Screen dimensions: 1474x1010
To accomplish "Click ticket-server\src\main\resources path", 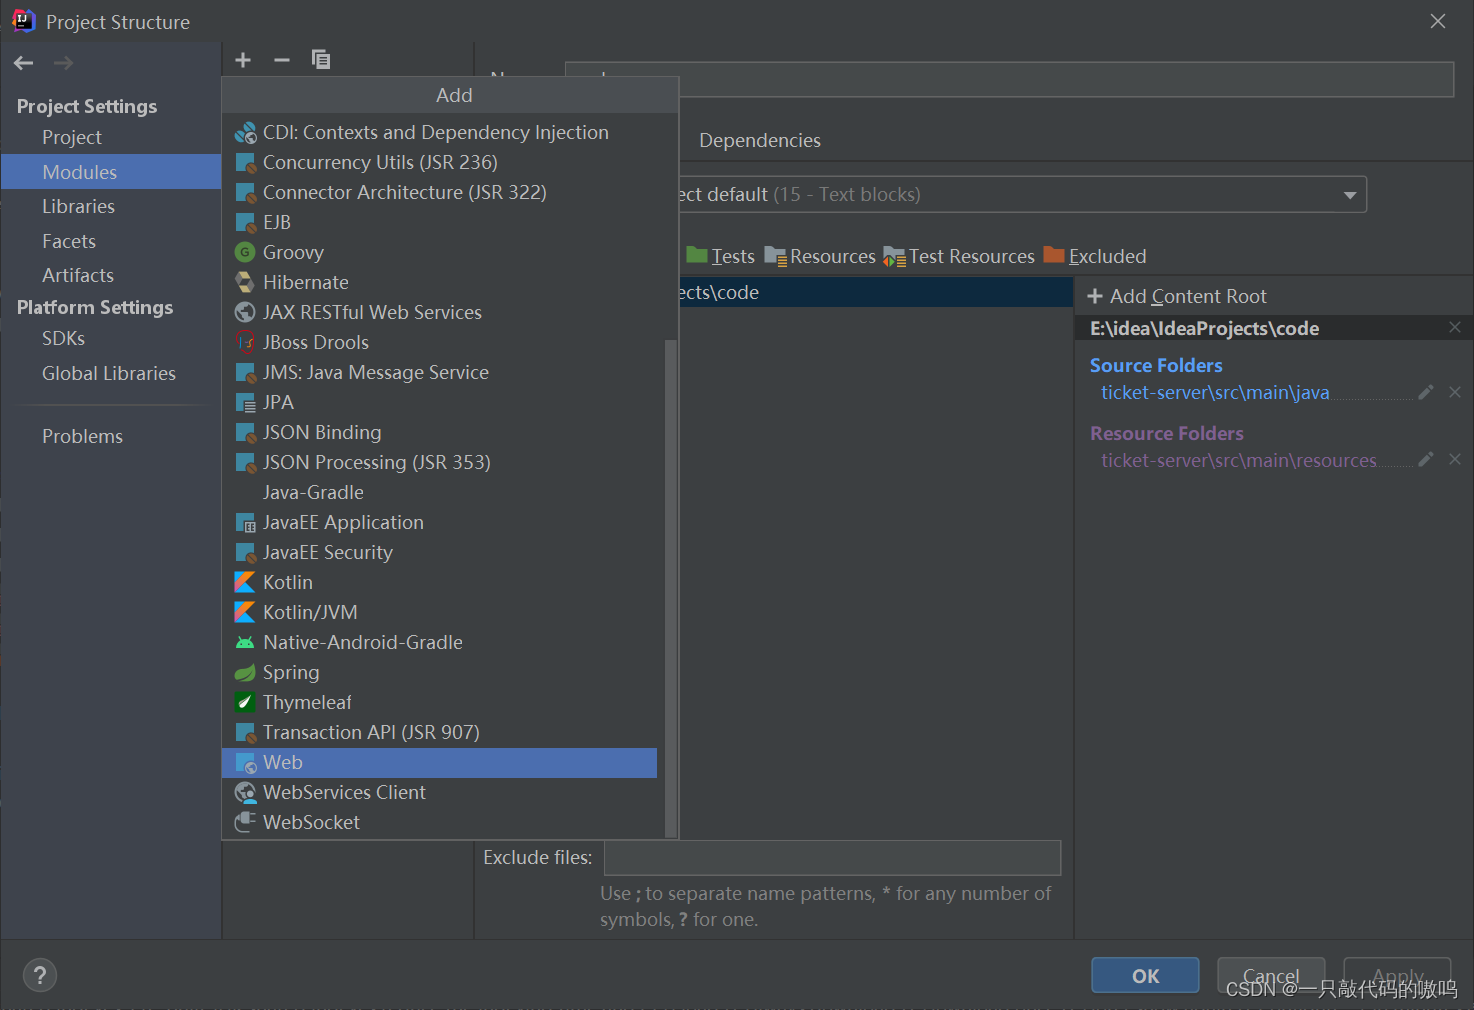I will [1239, 461].
